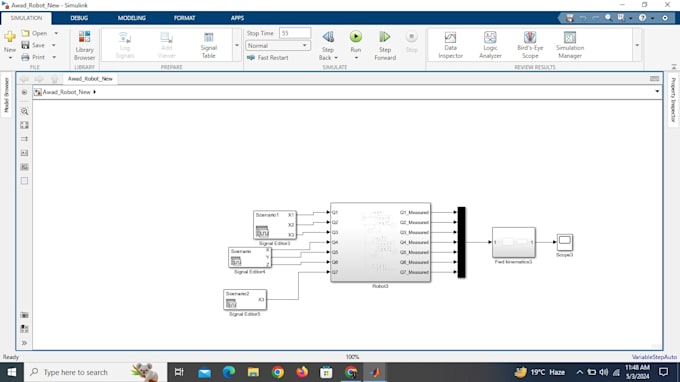680x382 pixels.
Task: Switch to the FORMAT tab
Action: (184, 18)
